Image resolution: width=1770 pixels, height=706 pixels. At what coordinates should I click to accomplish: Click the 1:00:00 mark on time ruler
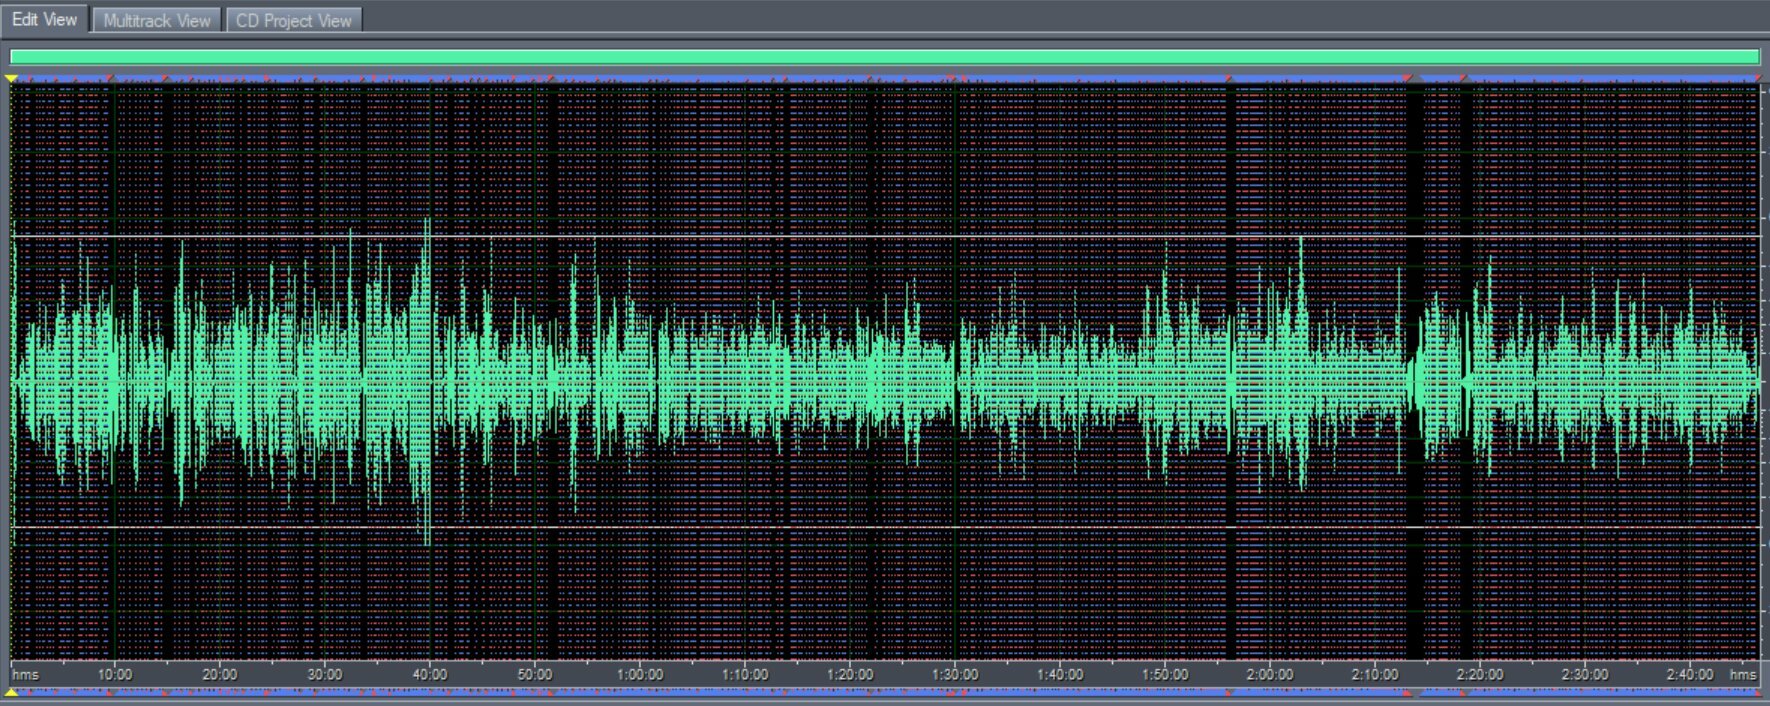640,674
